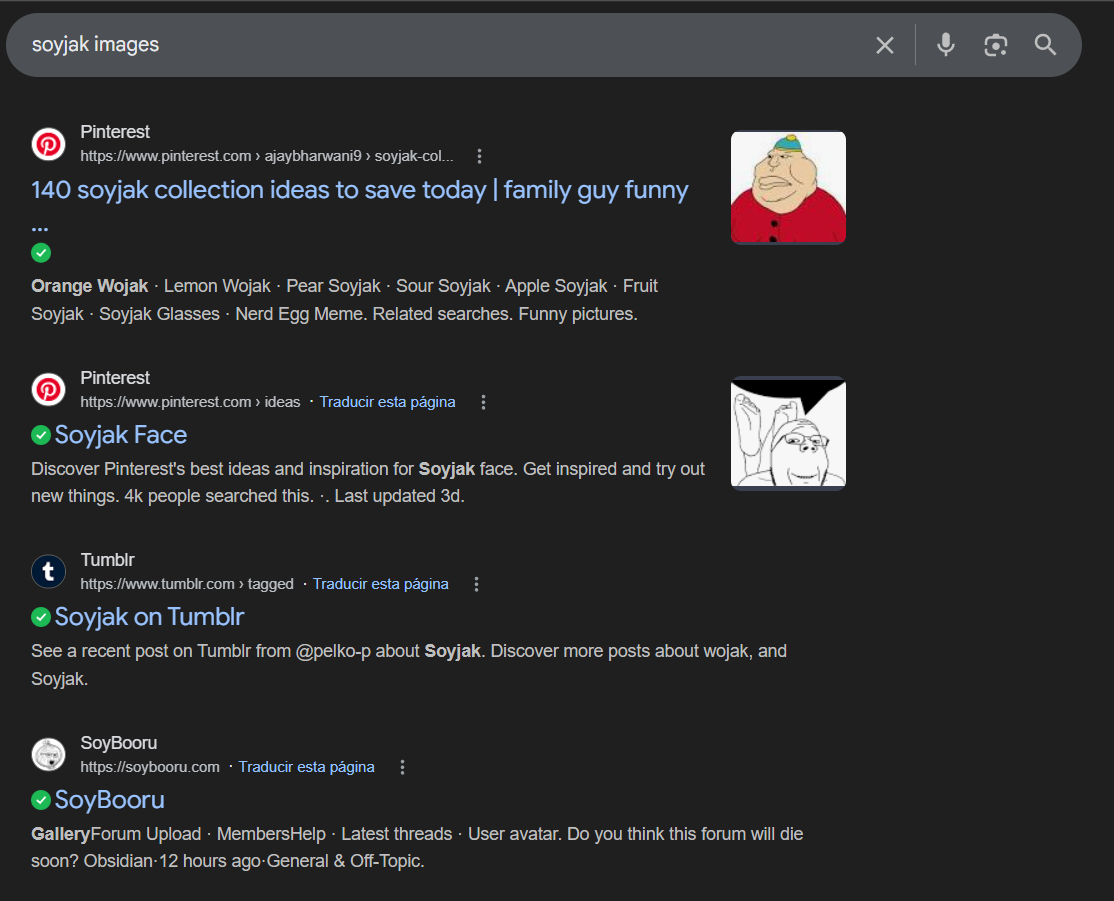The height and width of the screenshot is (901, 1114).
Task: Click the green checkmark beside Soyjak Face
Action: (41, 435)
